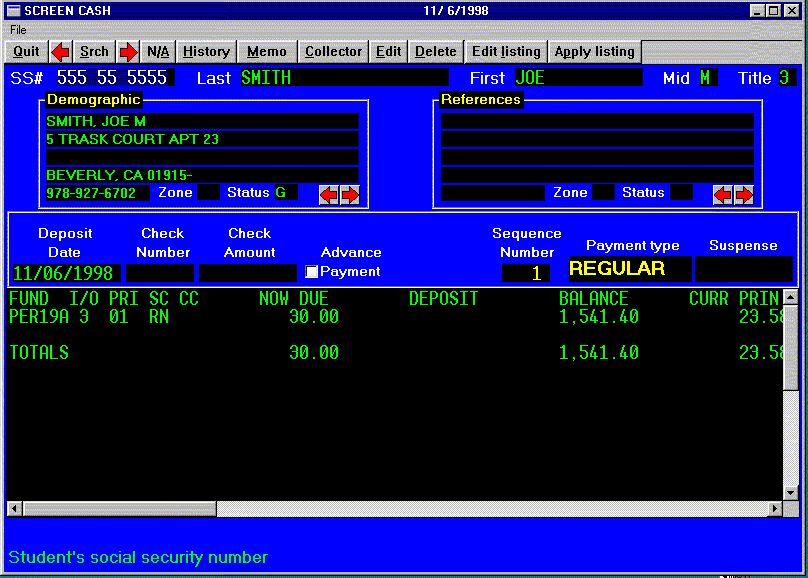Viewport: 808px width, 578px height.
Task: Click the vertical scrollbar thumb
Action: [x=790, y=348]
